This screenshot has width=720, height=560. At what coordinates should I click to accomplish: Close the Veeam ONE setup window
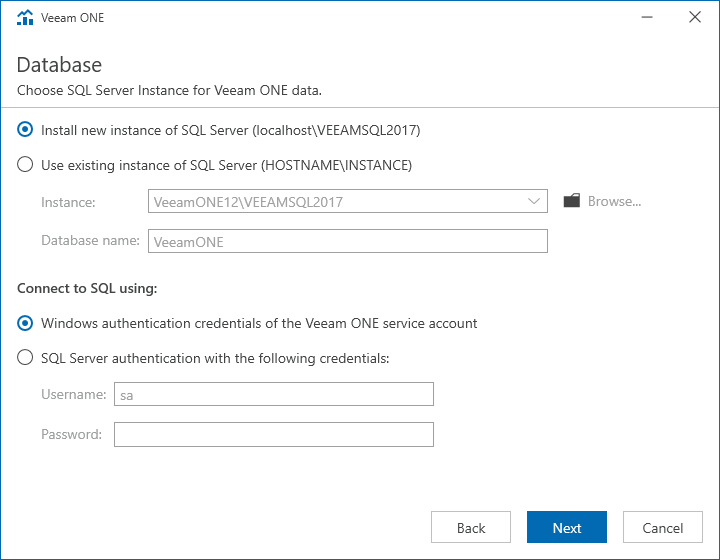tap(695, 17)
